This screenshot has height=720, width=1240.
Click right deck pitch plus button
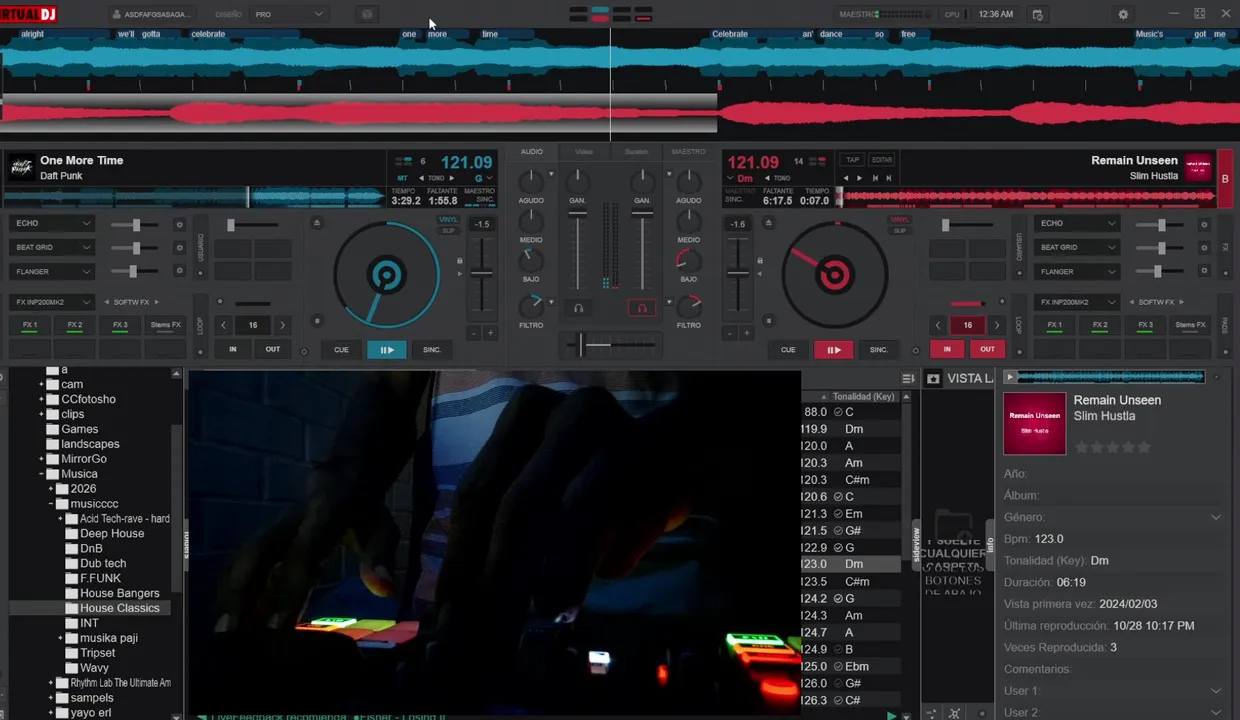coord(746,333)
